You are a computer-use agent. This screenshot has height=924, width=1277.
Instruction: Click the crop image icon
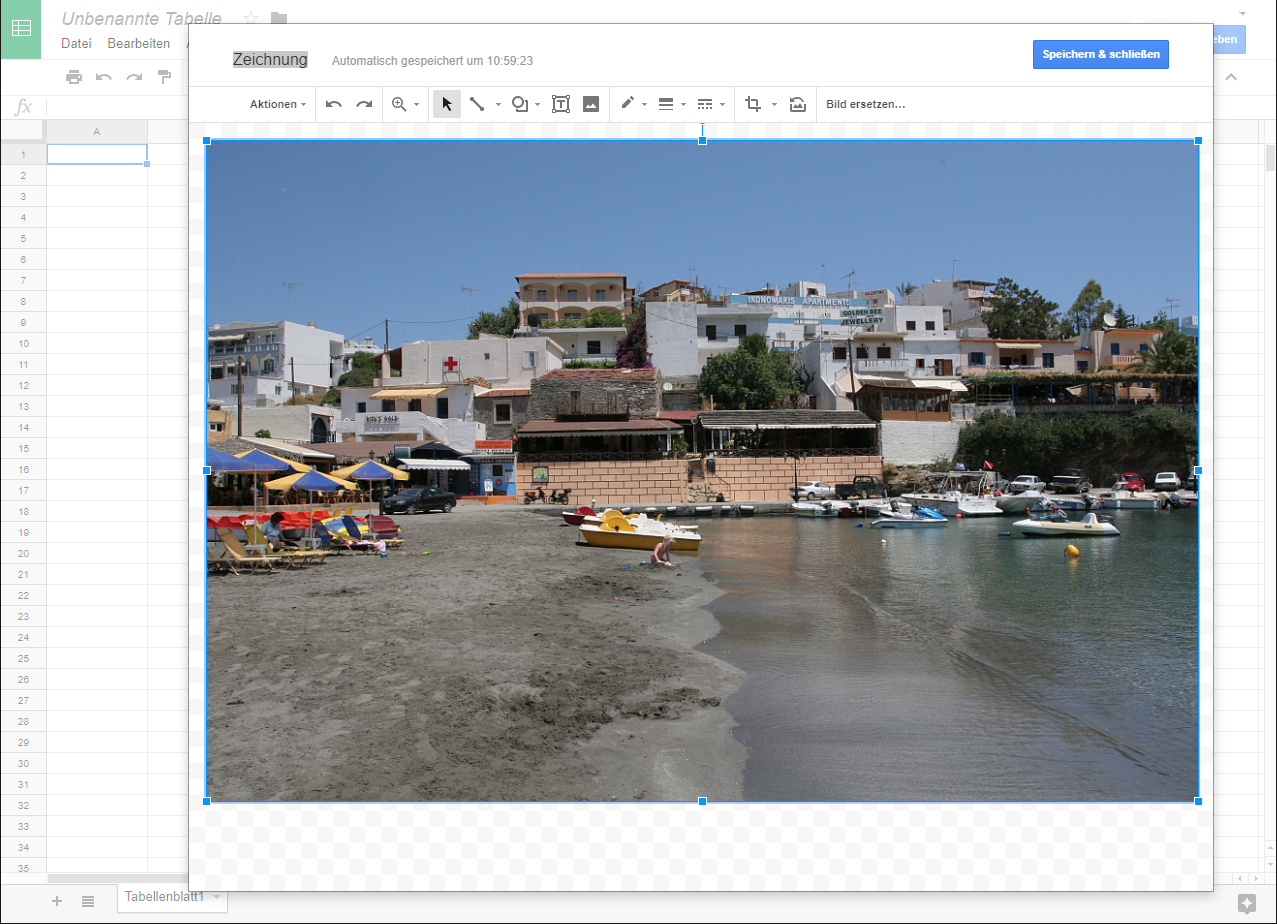(x=753, y=104)
